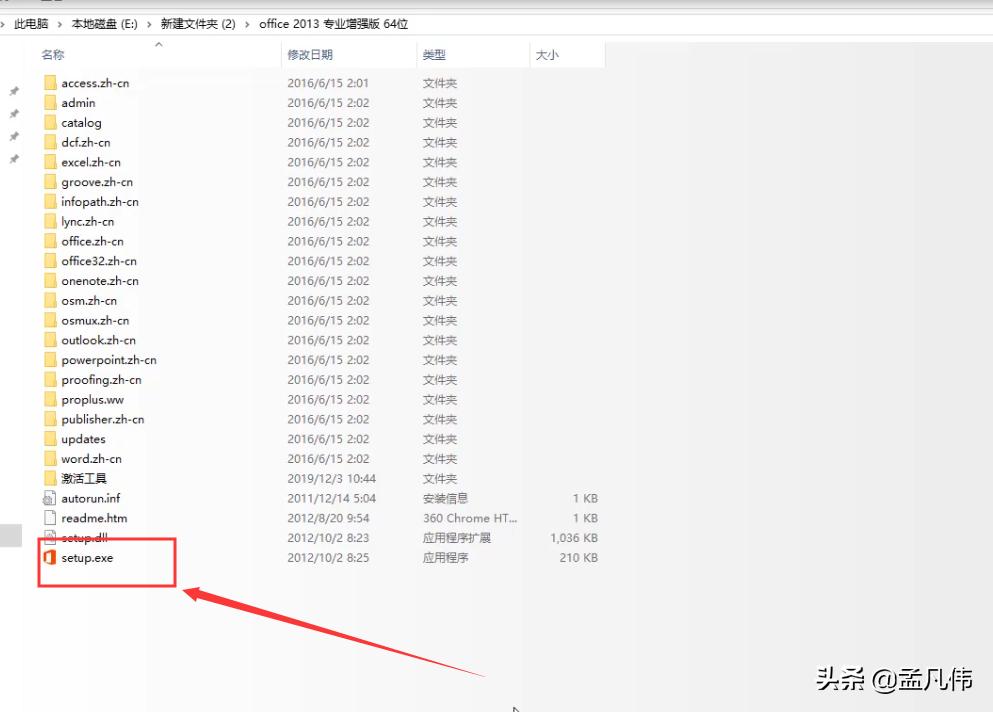Click the office32.zh-cn folder icon
Image resolution: width=993 pixels, height=712 pixels.
pyautogui.click(x=51, y=261)
